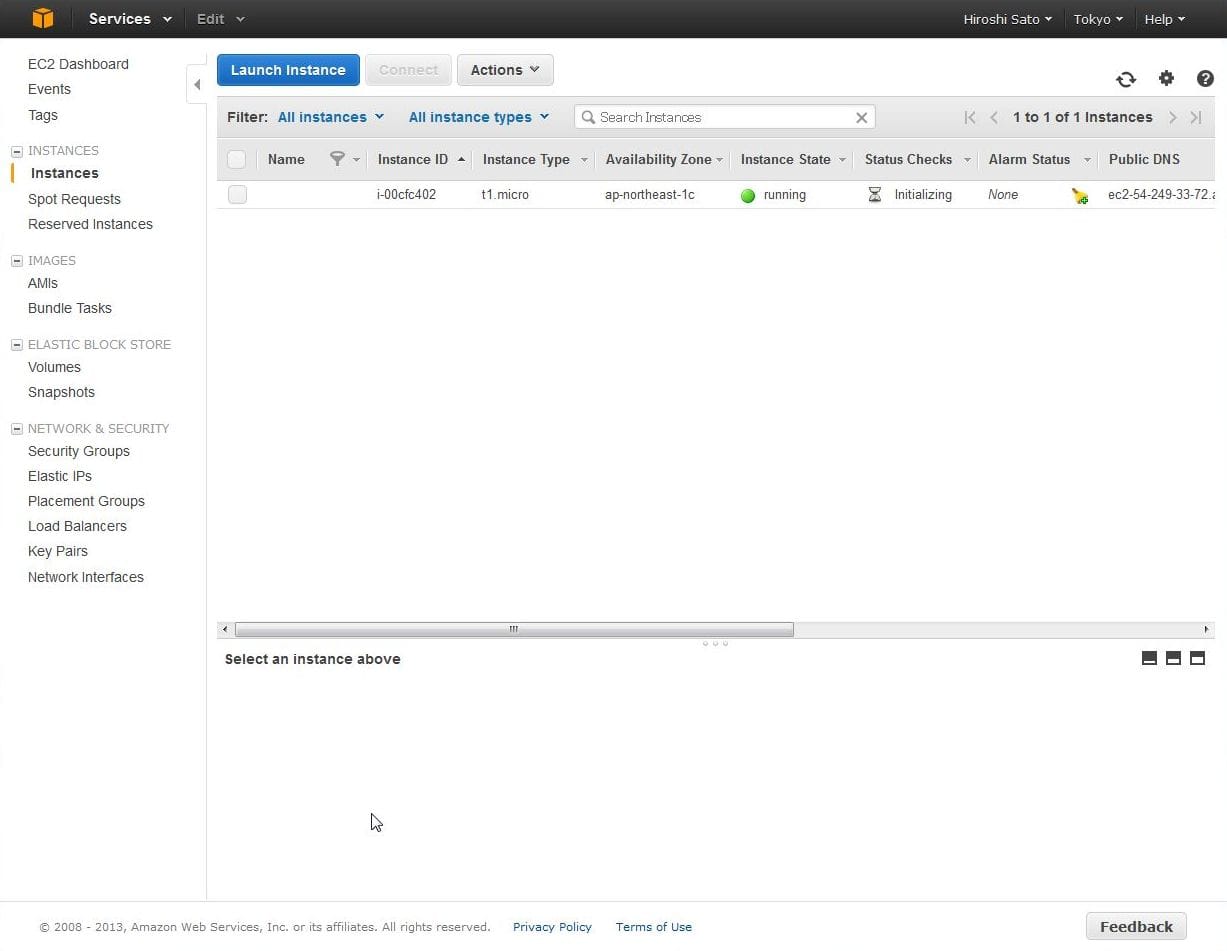Maximize the bottom details pane

[1197, 658]
